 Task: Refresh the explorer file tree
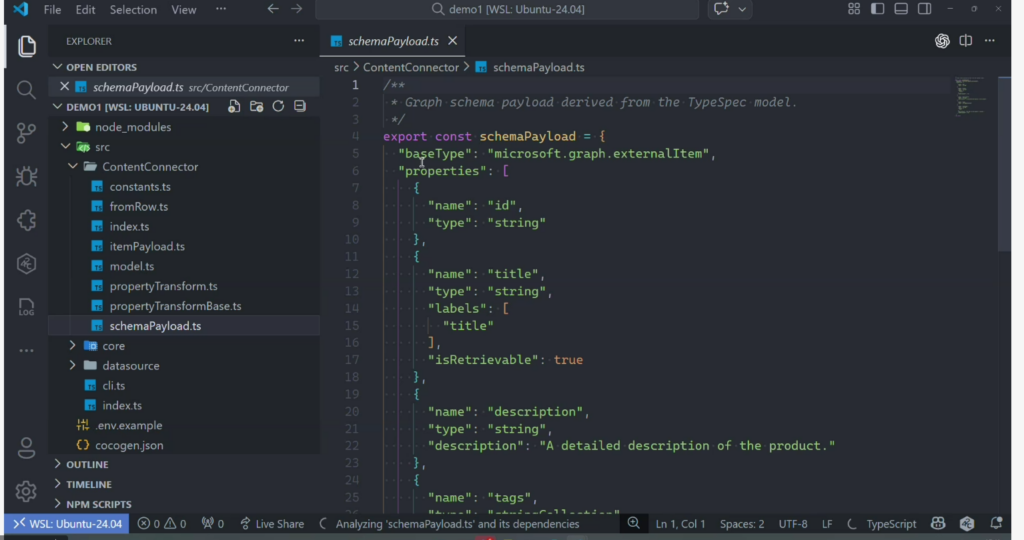click(278, 107)
